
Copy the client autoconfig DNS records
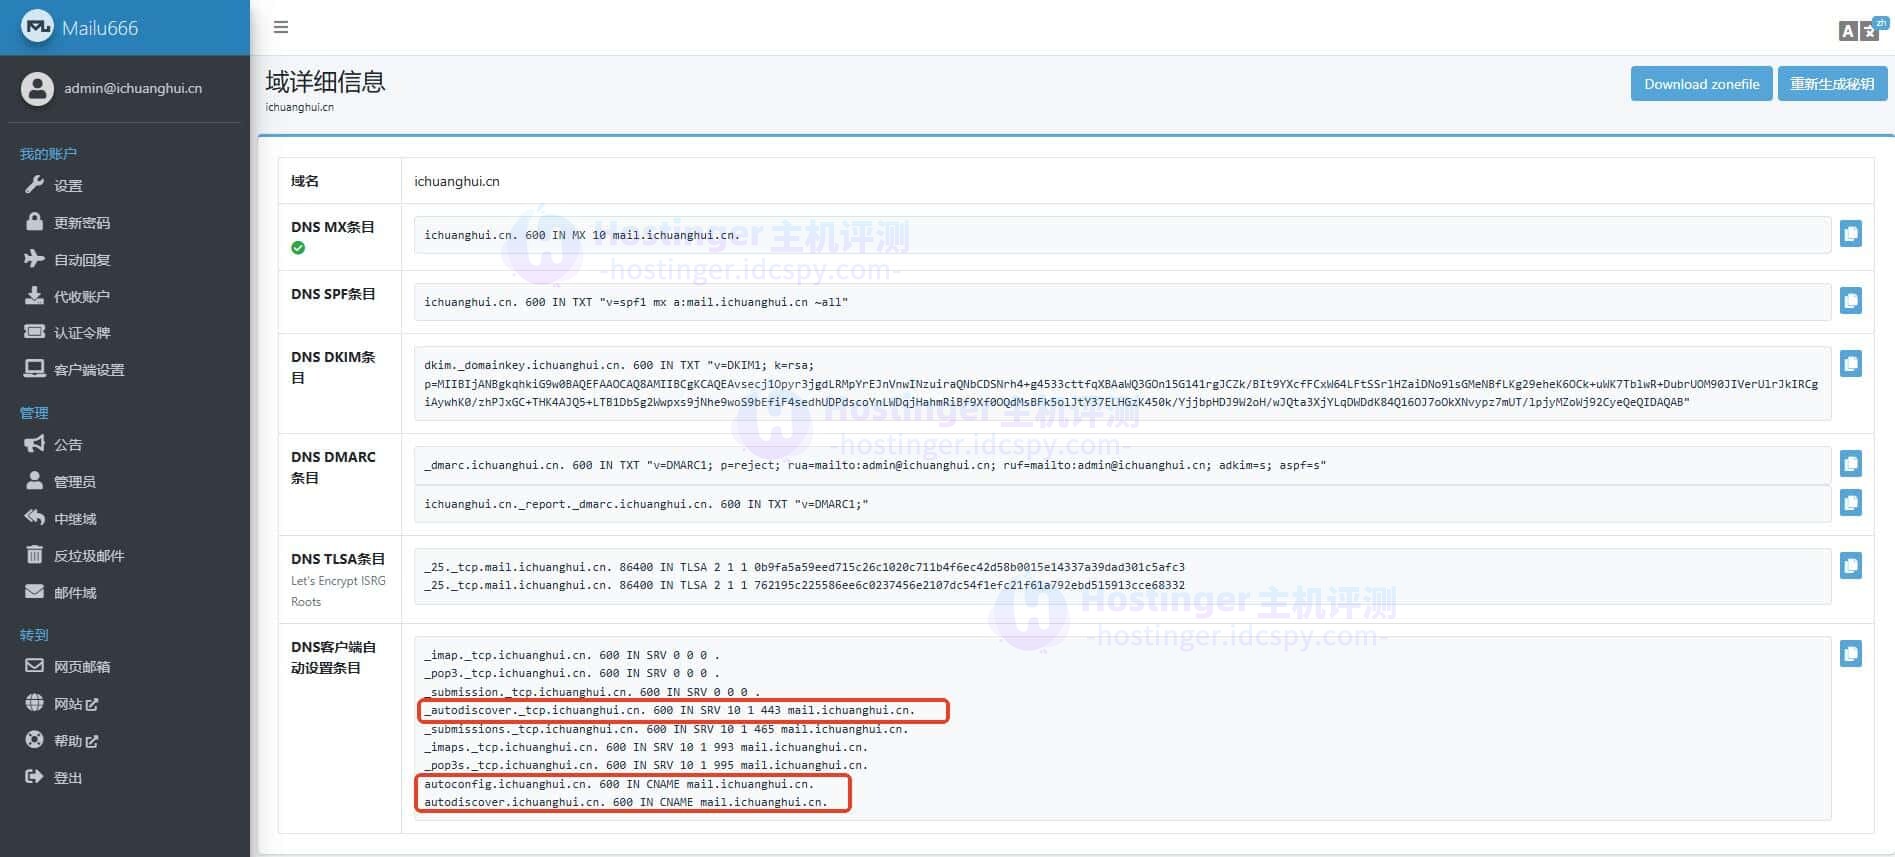[1850, 654]
